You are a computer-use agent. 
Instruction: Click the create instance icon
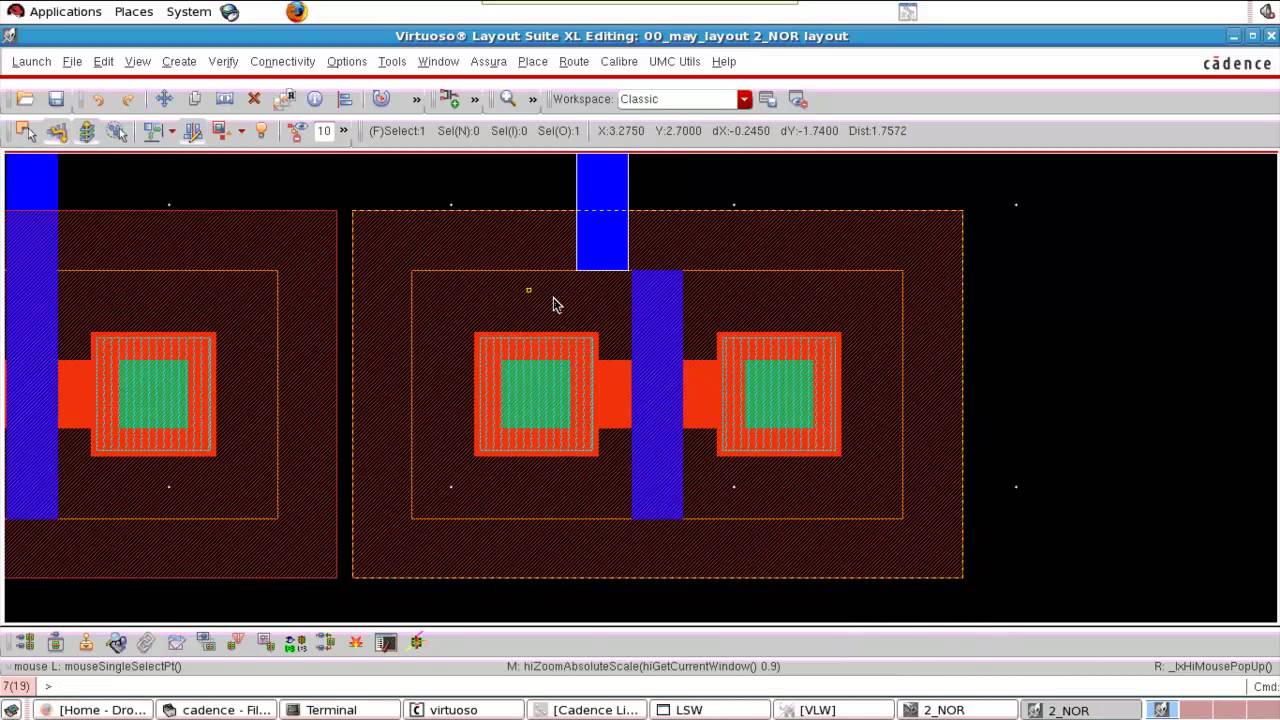(x=449, y=99)
